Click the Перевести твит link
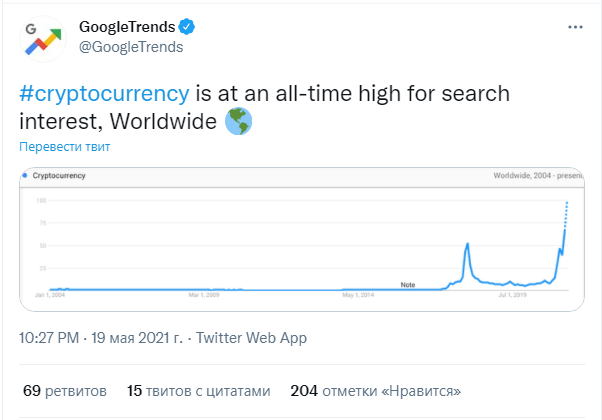This screenshot has width=602, height=420. click(x=64, y=146)
